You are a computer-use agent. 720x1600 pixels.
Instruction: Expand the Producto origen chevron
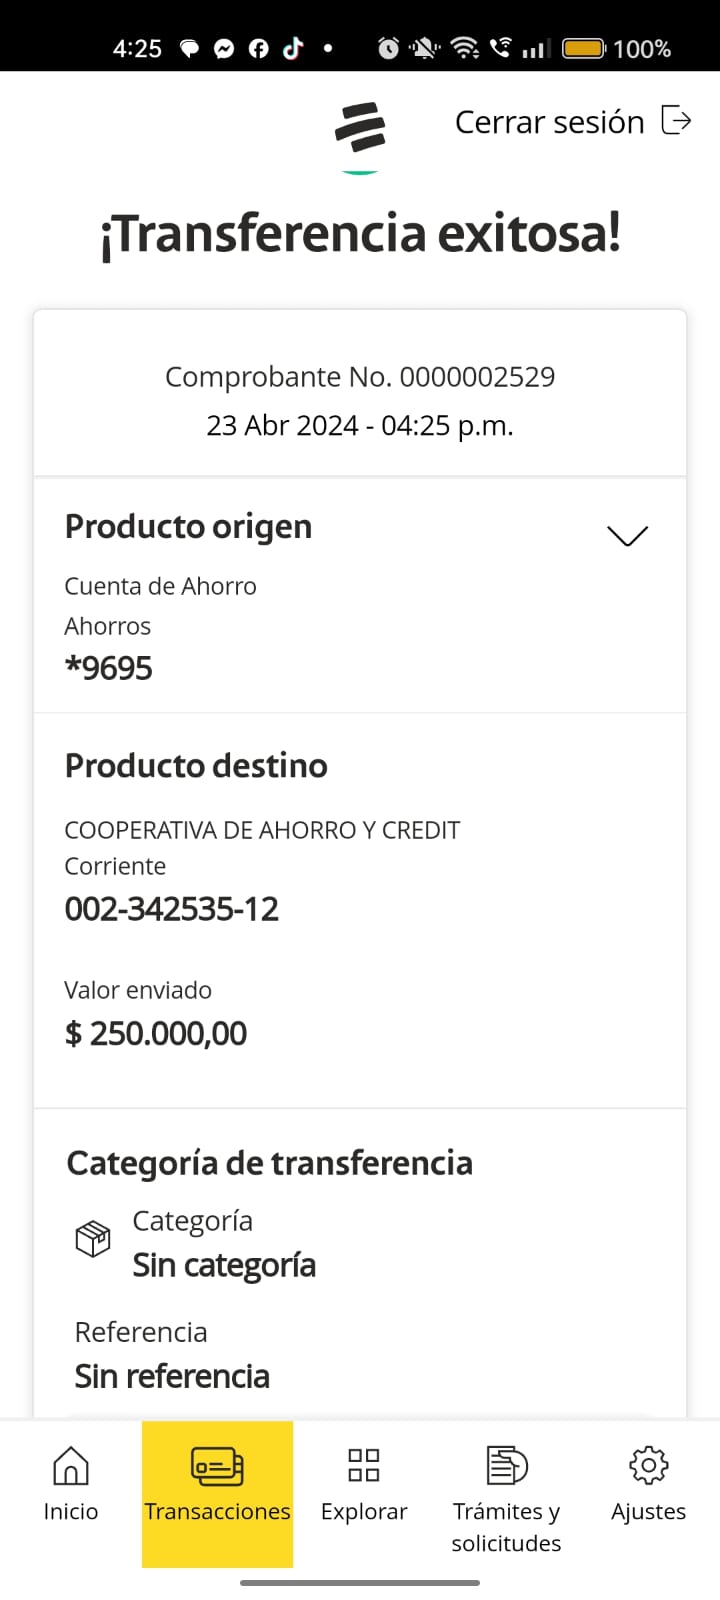click(x=627, y=536)
